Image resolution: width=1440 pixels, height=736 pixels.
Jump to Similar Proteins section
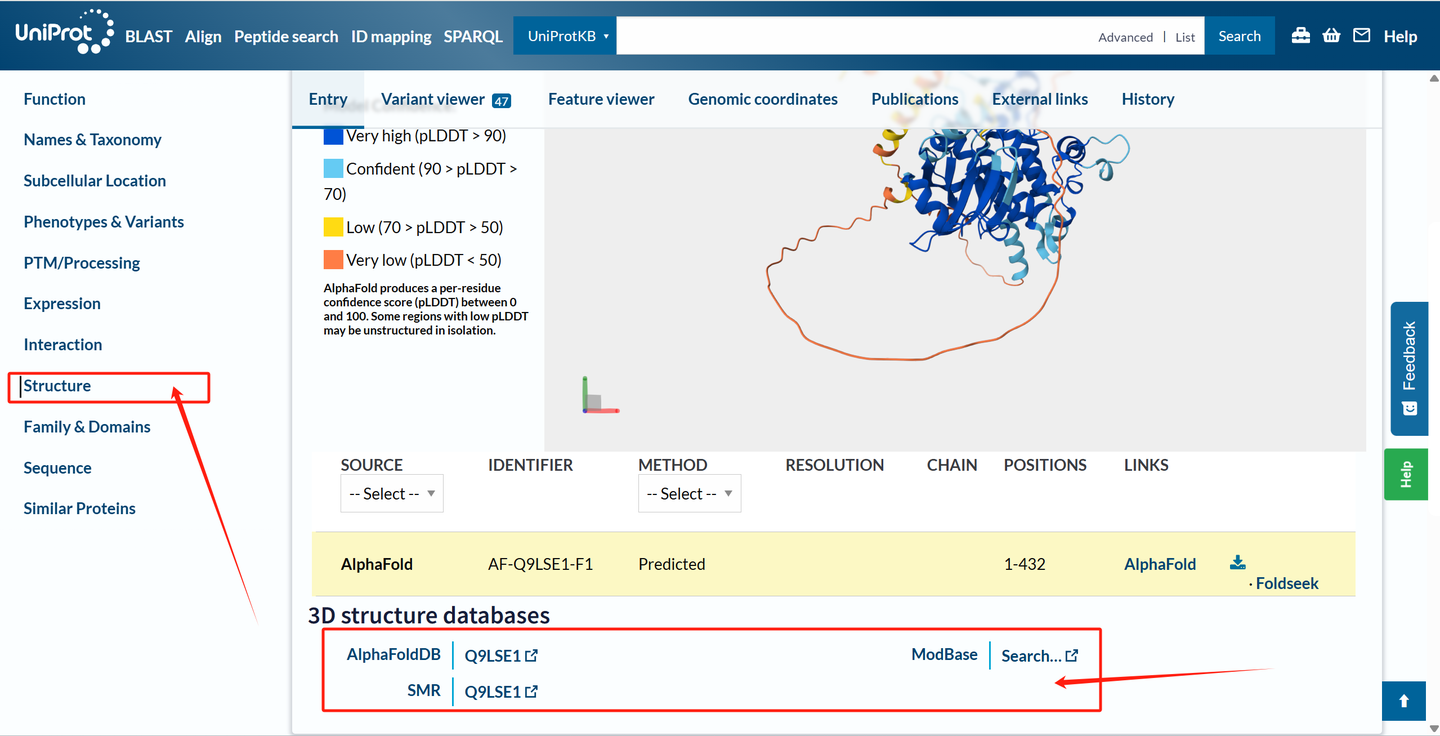[x=80, y=509]
